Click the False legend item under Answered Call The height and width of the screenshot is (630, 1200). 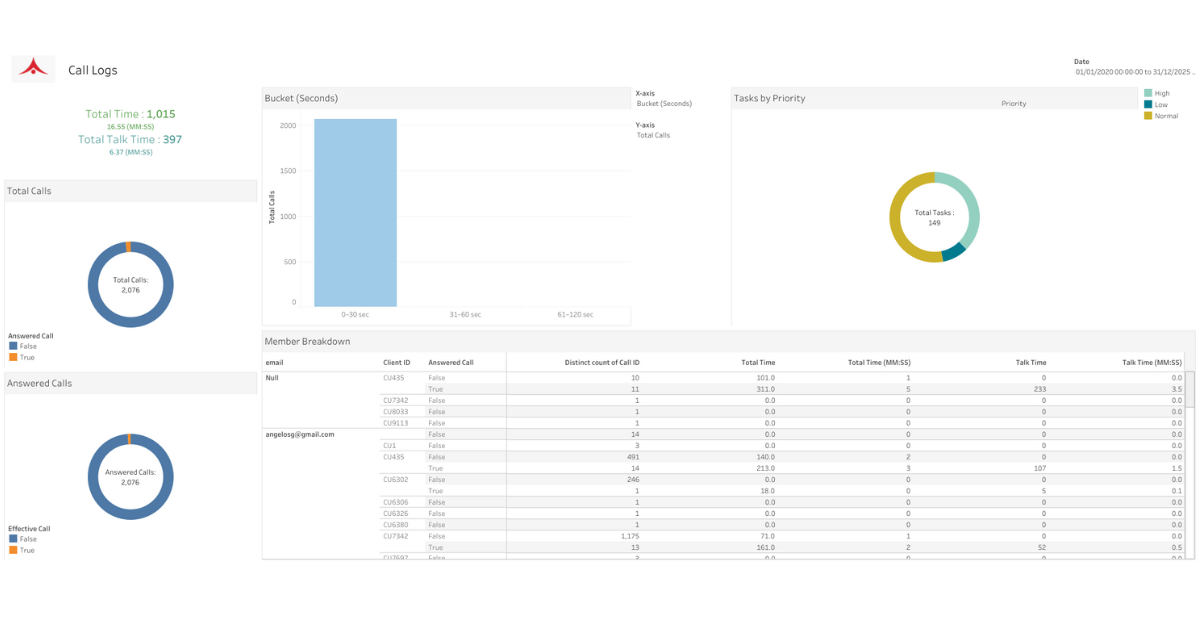coord(23,346)
